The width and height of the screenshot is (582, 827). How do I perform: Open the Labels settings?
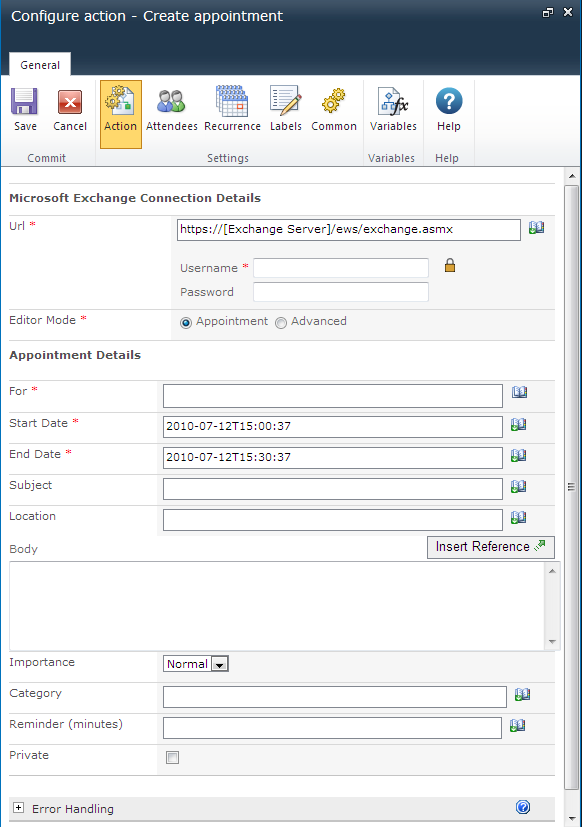285,111
